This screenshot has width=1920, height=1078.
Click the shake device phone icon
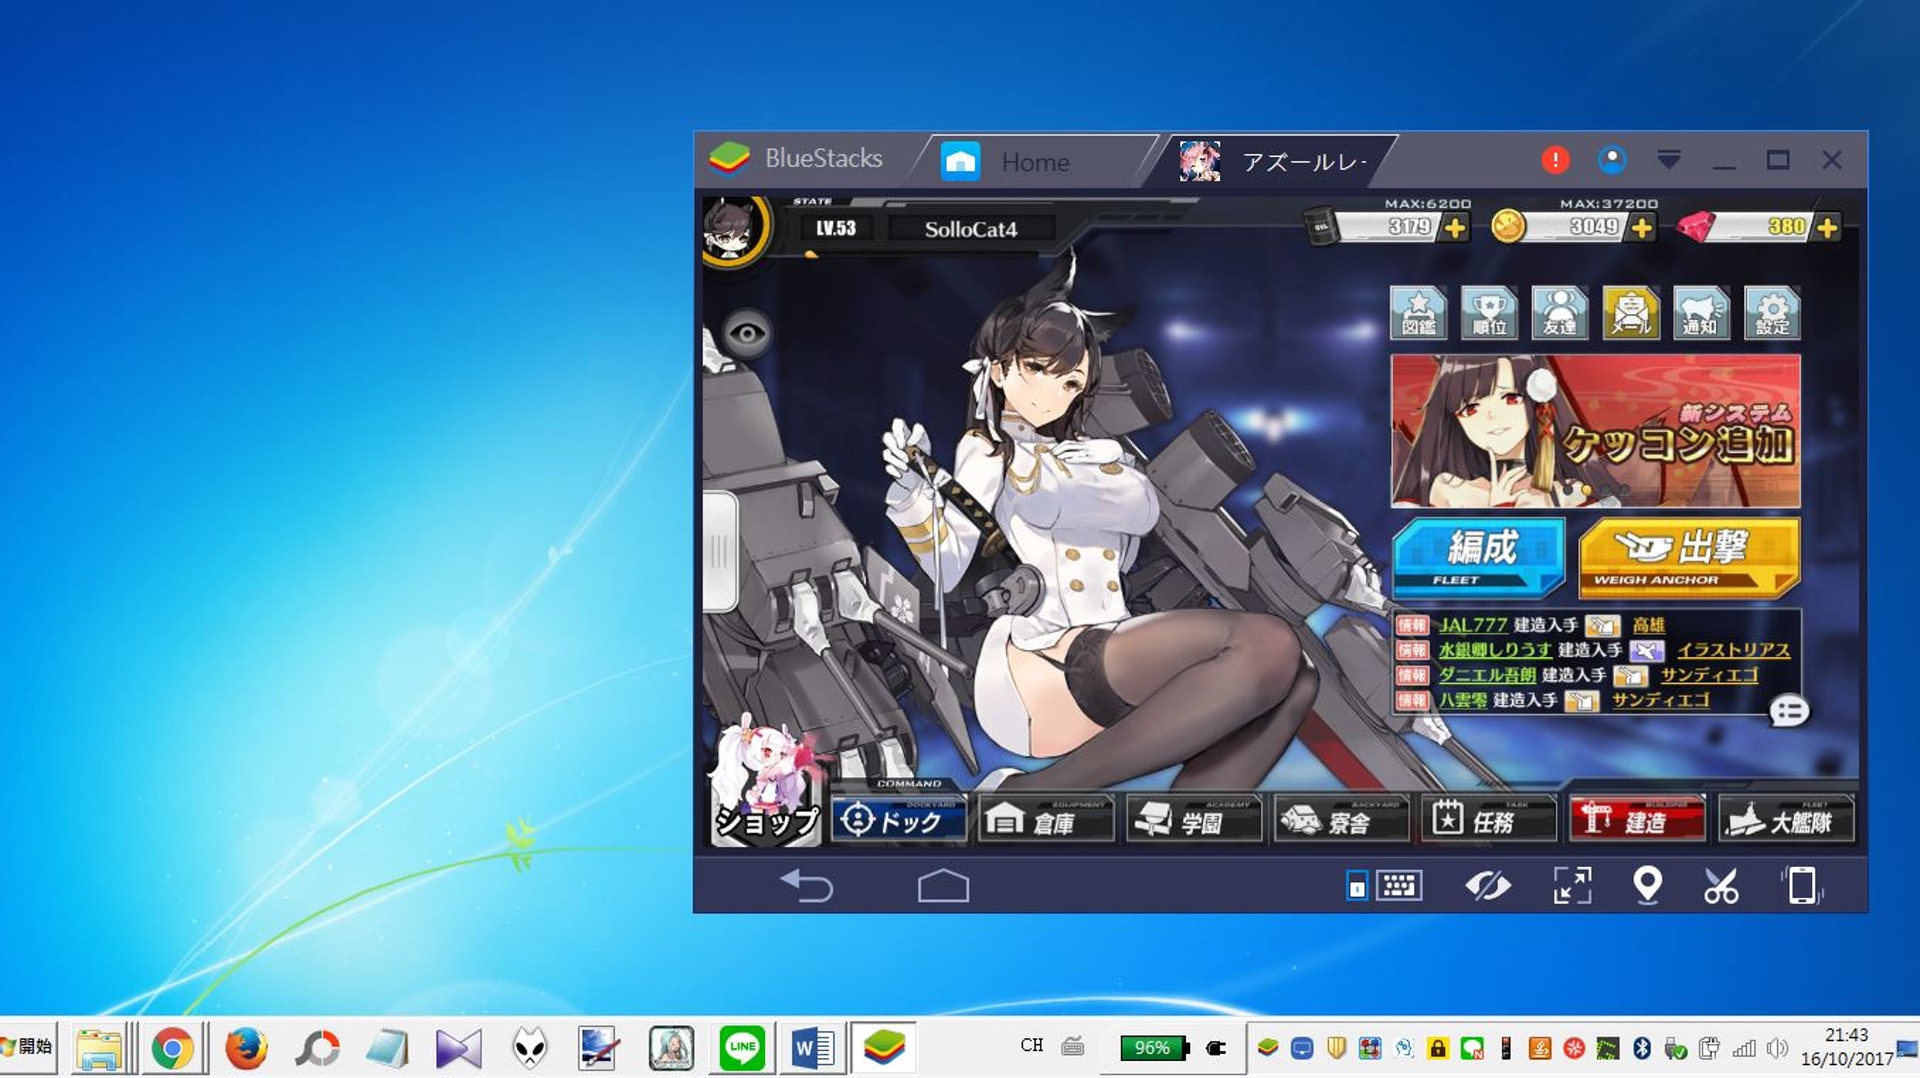pos(1802,885)
